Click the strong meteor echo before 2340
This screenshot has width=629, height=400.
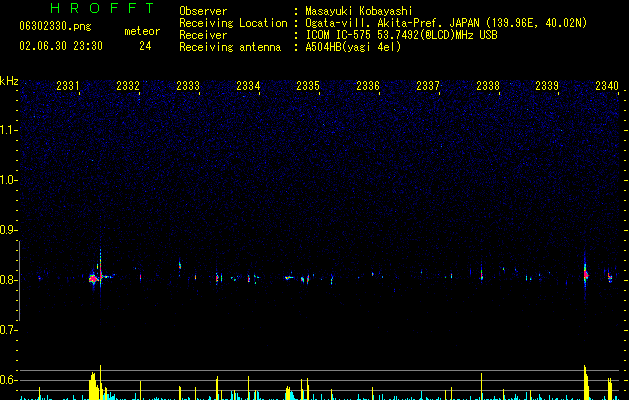[x=585, y=274]
